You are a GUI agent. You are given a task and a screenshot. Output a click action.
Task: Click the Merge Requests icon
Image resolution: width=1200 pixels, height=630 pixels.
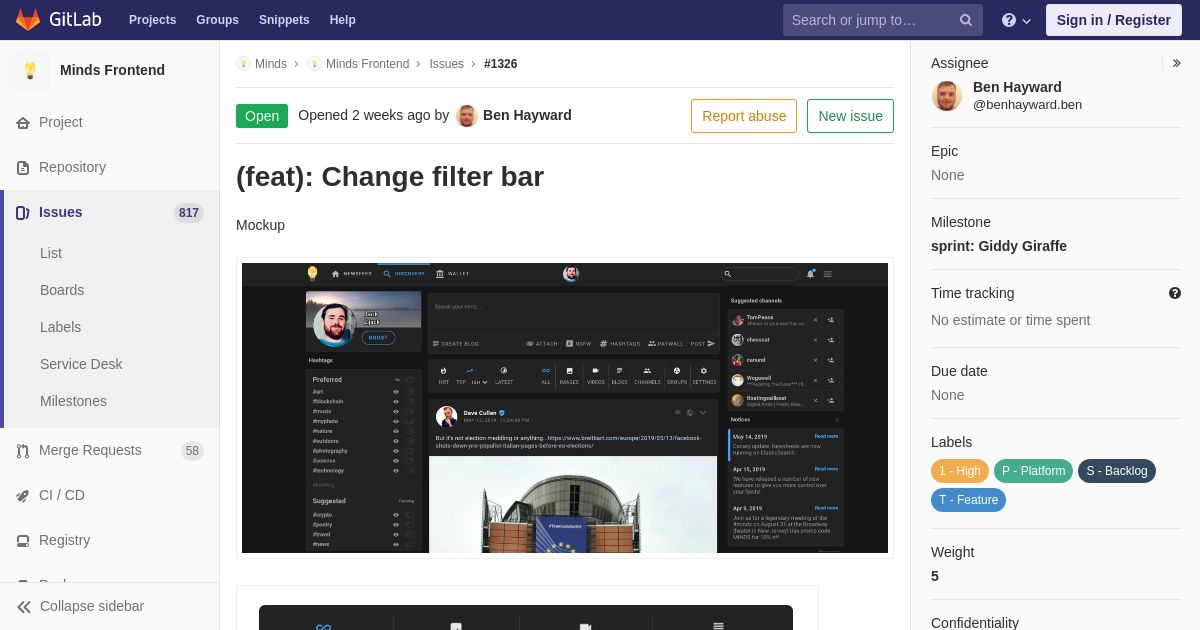[23, 451]
